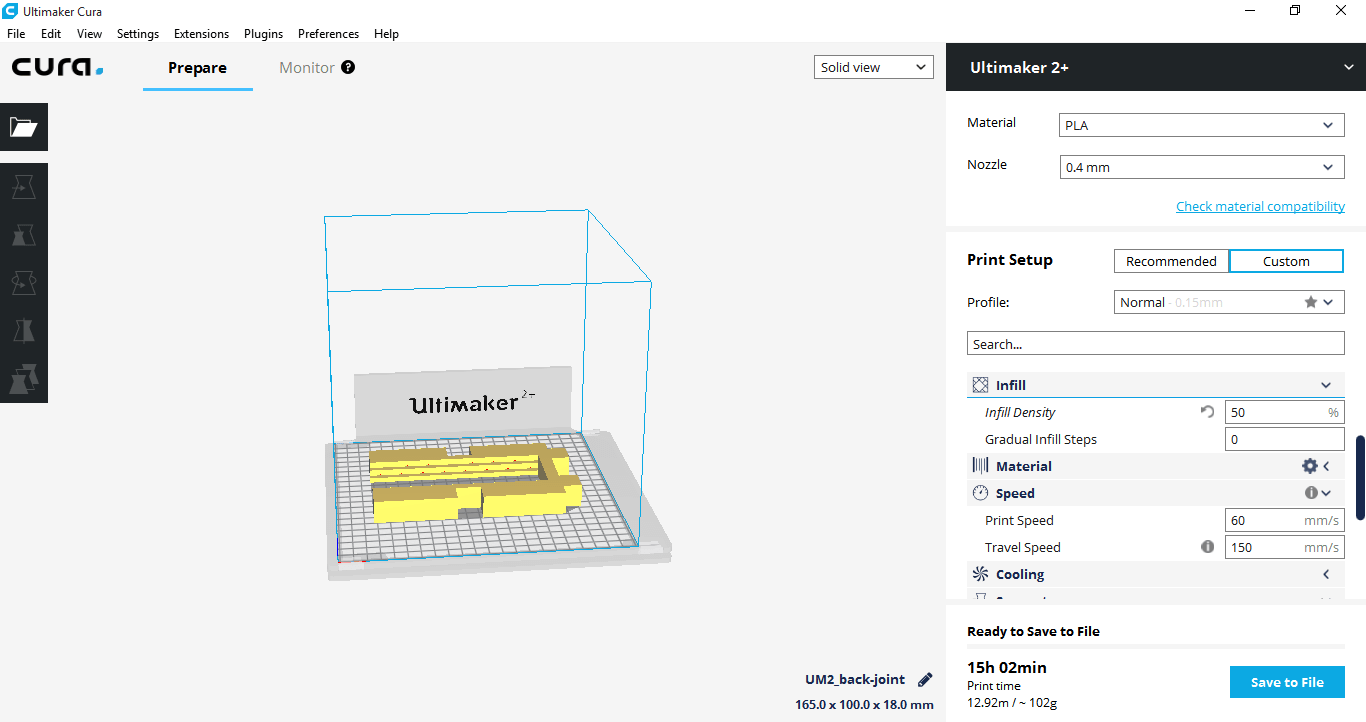Open the View menu
The image size is (1366, 722).
point(89,33)
